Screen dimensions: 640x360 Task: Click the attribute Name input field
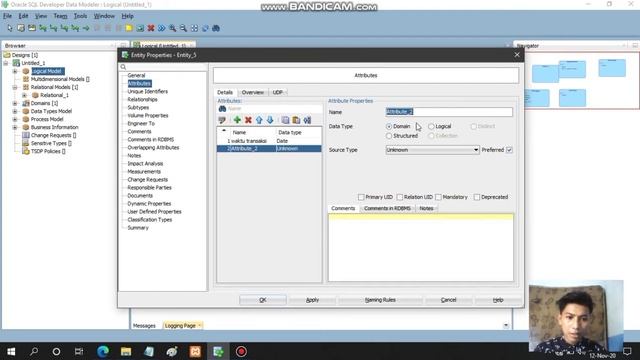[449, 112]
